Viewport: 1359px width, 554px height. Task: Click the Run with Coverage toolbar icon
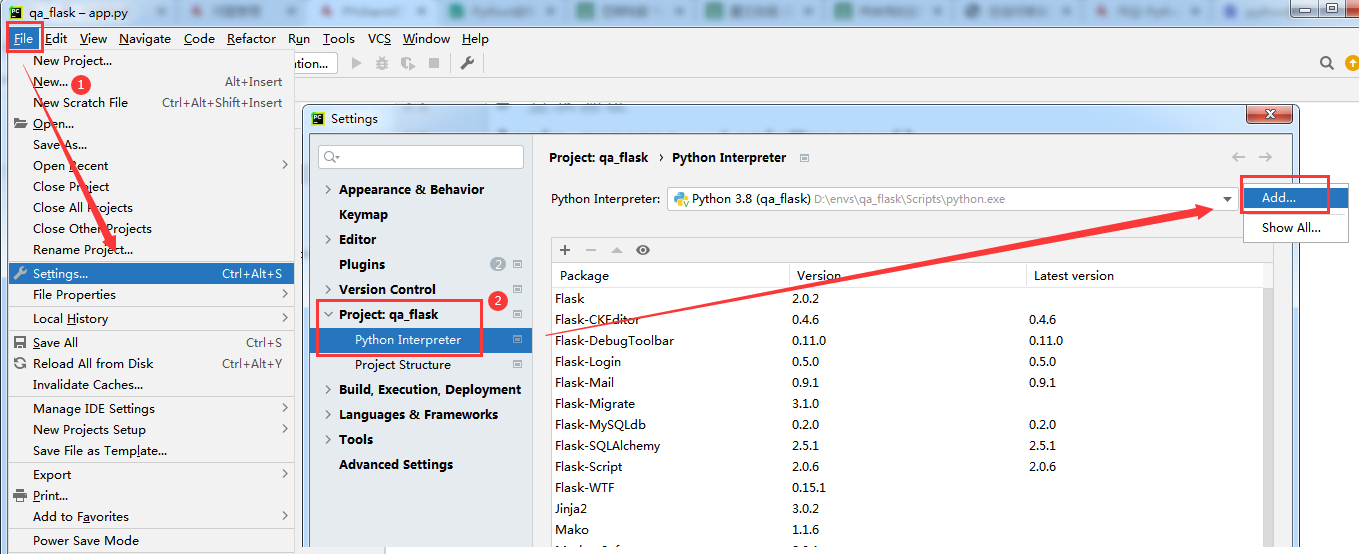pyautogui.click(x=407, y=63)
